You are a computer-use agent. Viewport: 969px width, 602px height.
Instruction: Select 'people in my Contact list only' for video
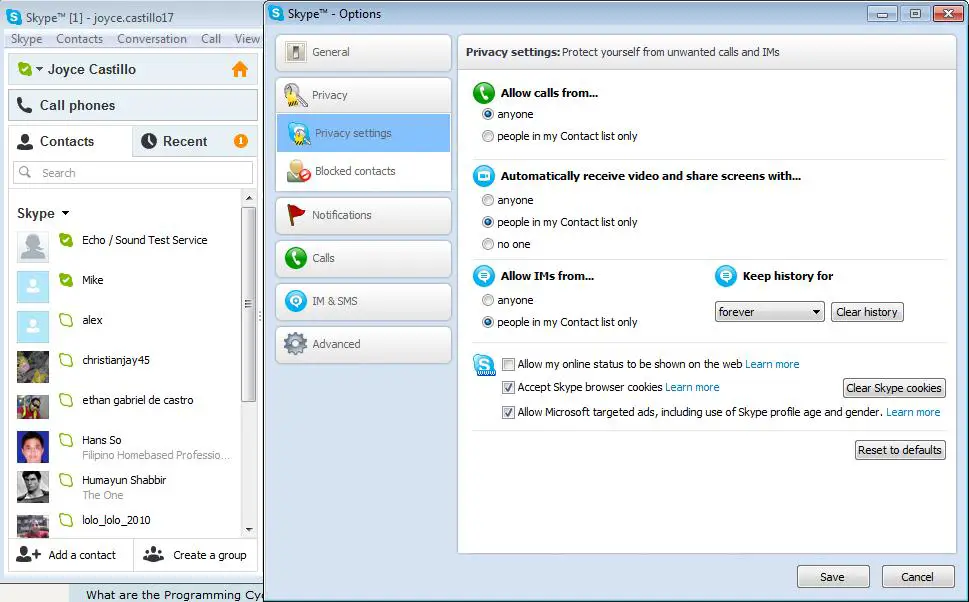tap(488, 222)
